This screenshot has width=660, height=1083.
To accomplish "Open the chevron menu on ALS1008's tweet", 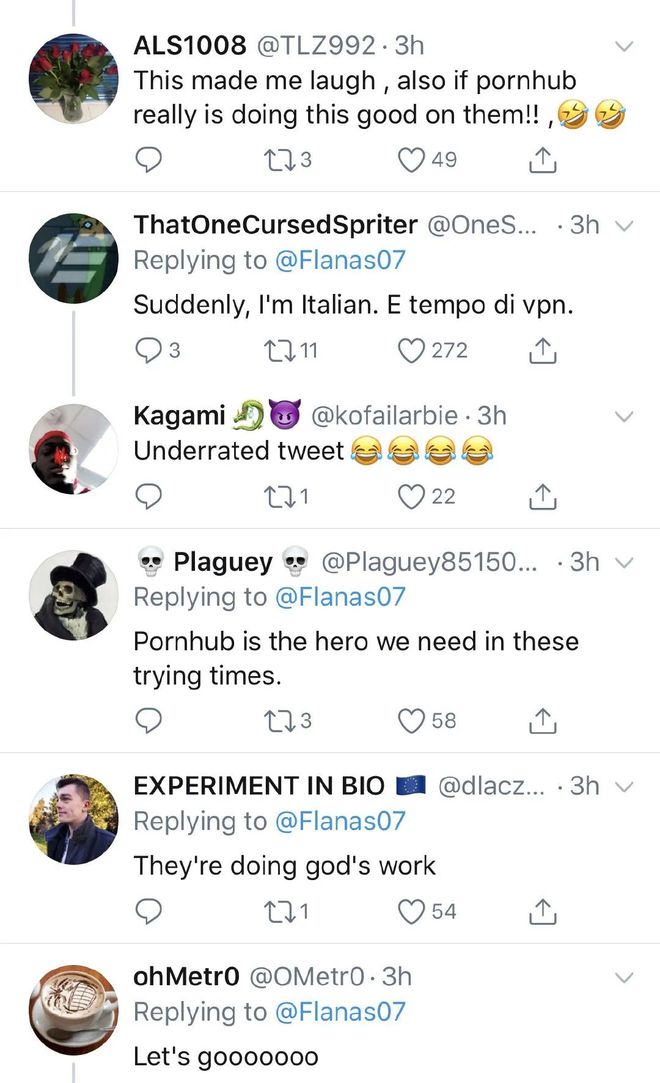I will [623, 46].
